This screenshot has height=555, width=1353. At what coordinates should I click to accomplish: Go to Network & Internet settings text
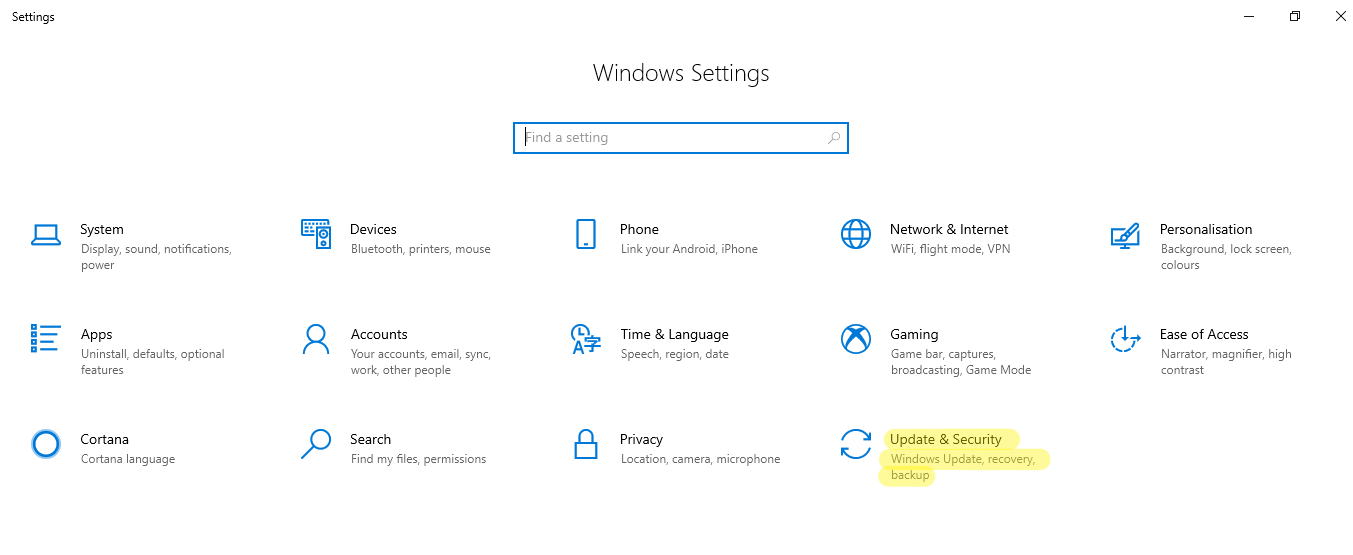949,229
